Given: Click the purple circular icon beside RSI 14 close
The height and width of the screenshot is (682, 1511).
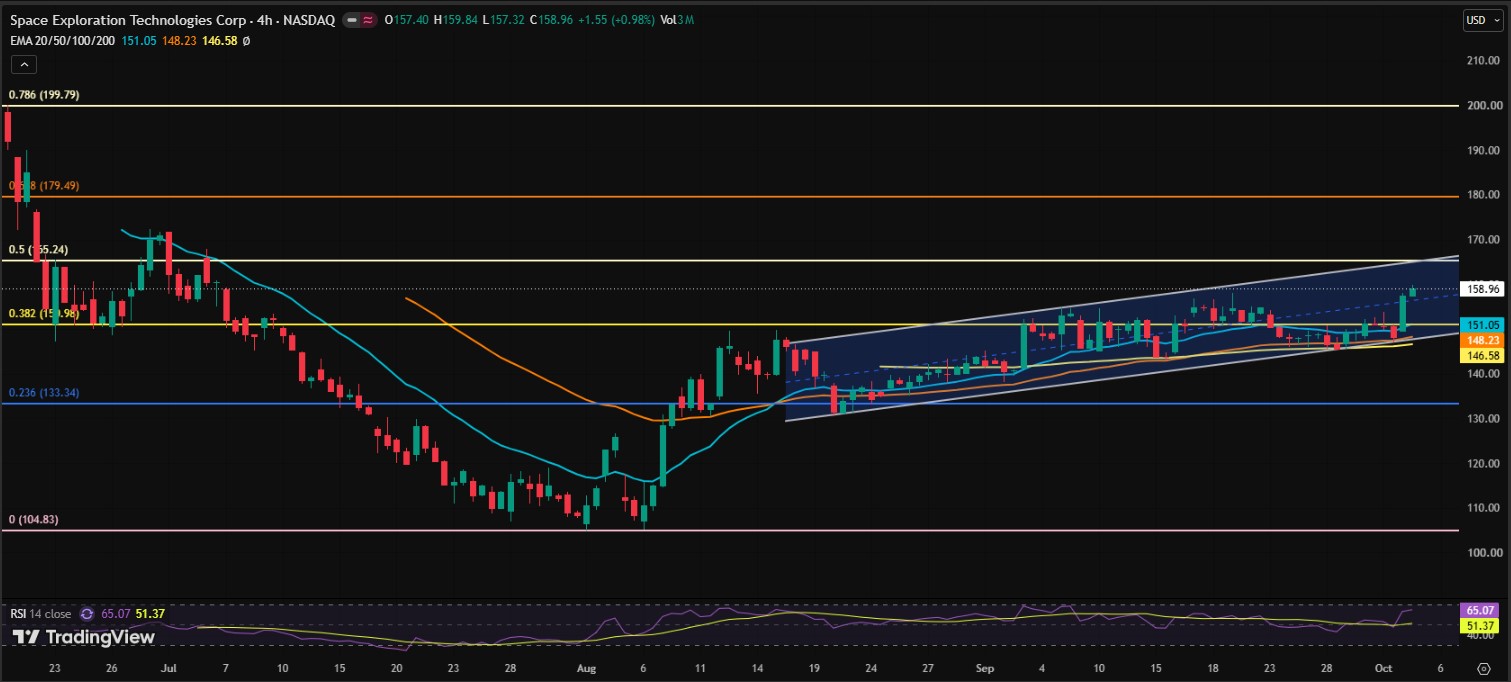Looking at the screenshot, I should click(x=87, y=614).
